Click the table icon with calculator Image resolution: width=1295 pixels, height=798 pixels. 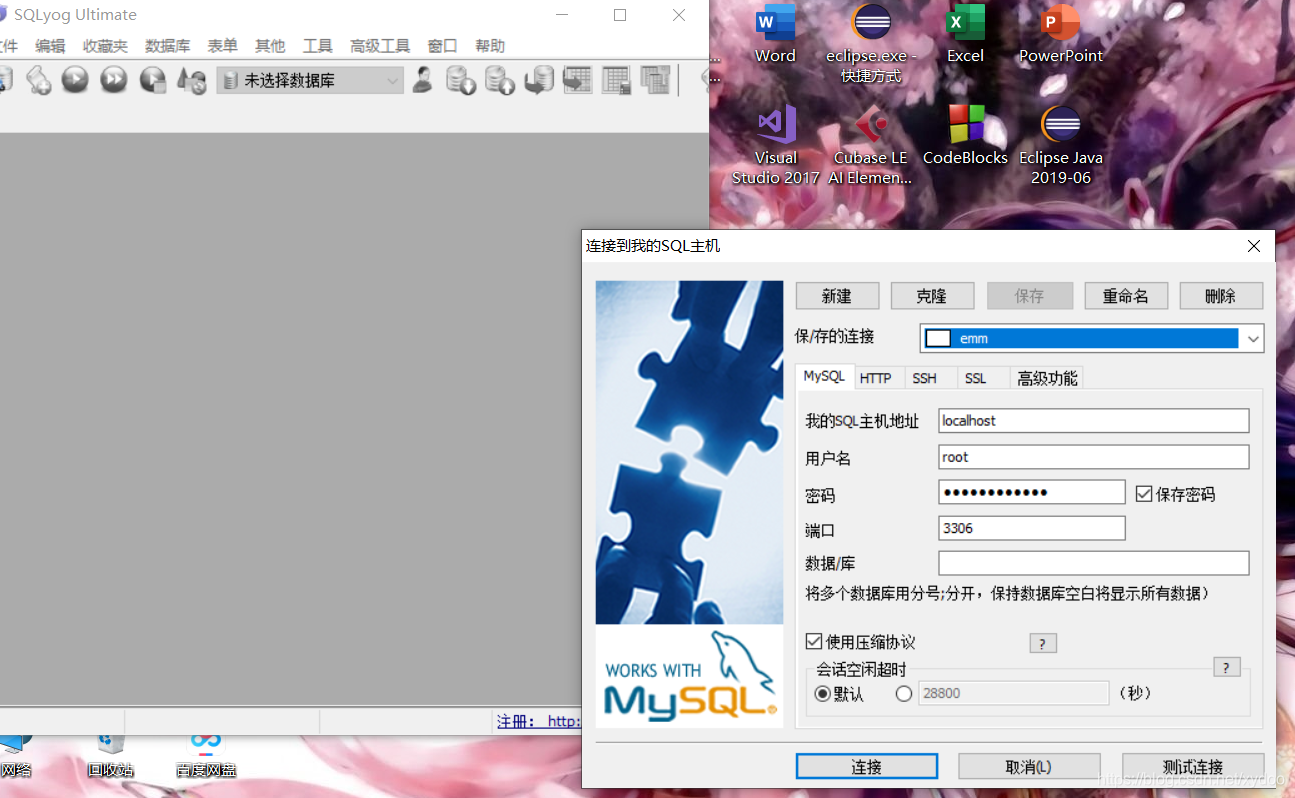pos(616,80)
